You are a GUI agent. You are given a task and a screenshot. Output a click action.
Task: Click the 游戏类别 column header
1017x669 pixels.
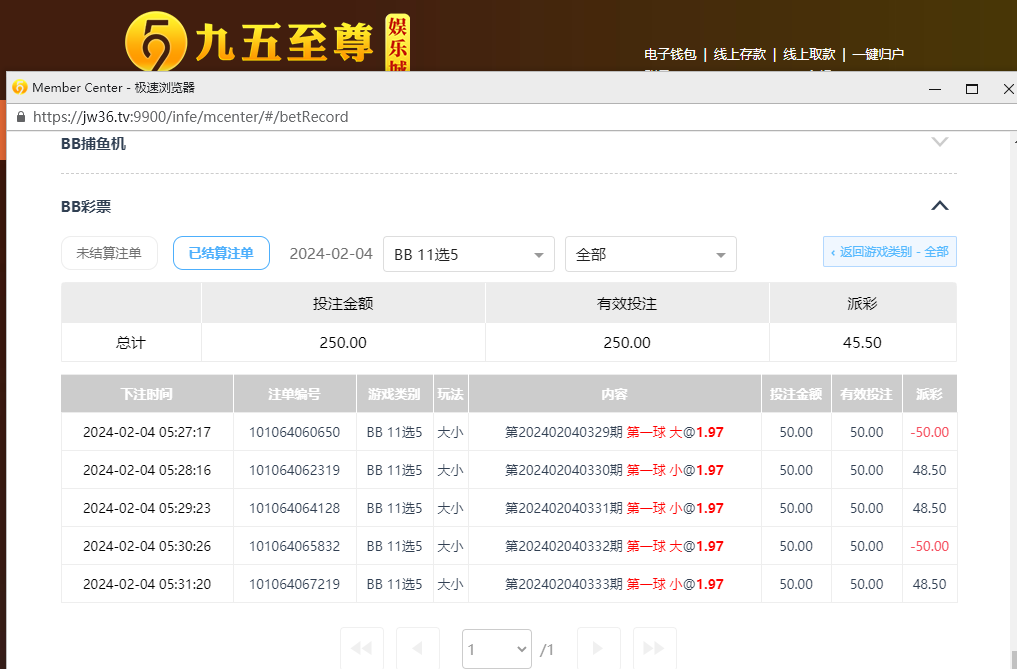394,394
